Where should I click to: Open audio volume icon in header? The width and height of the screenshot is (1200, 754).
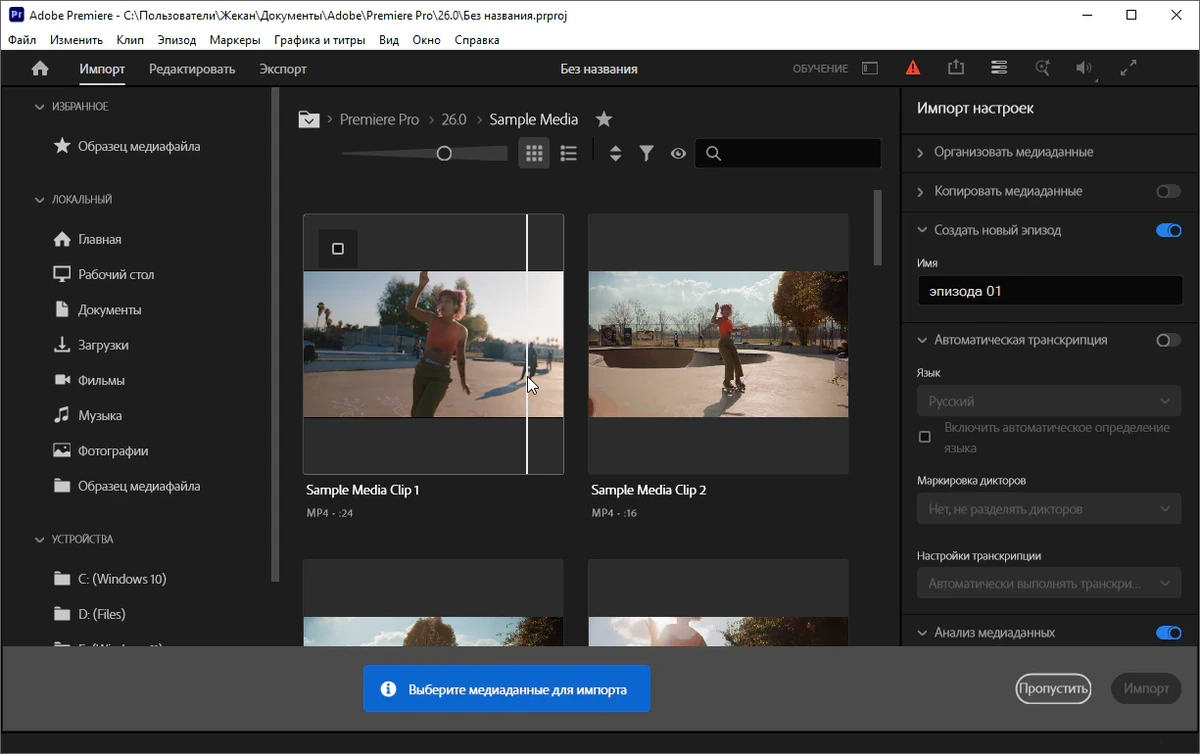(x=1084, y=68)
